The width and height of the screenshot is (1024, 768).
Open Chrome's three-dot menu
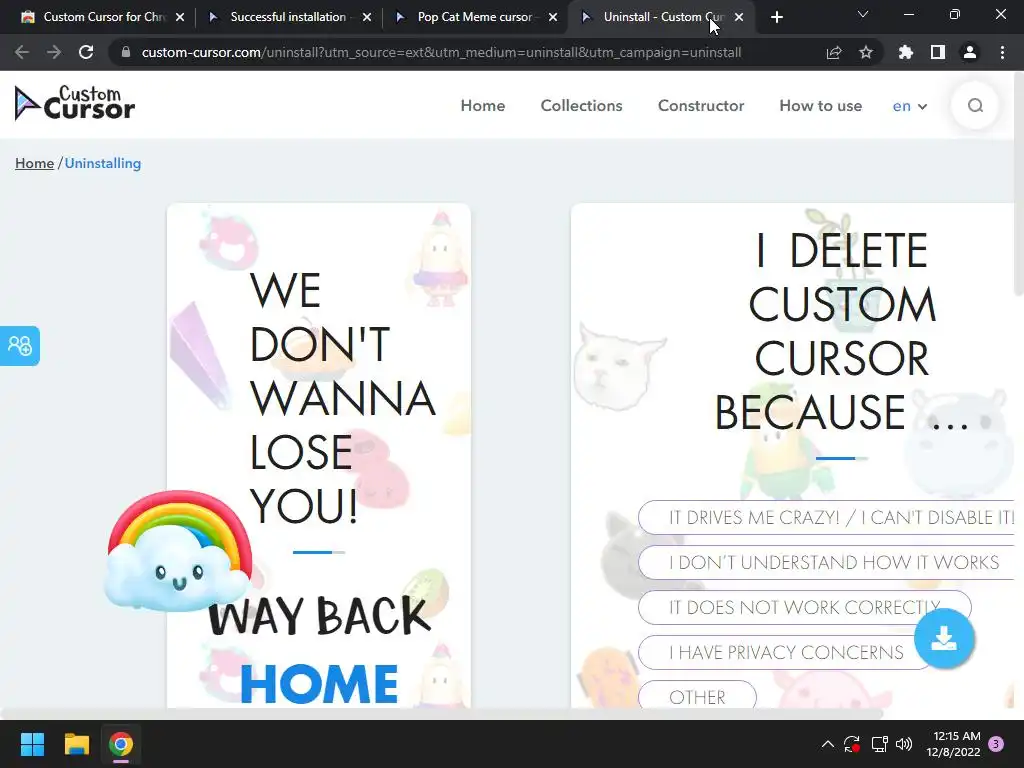[x=1002, y=52]
